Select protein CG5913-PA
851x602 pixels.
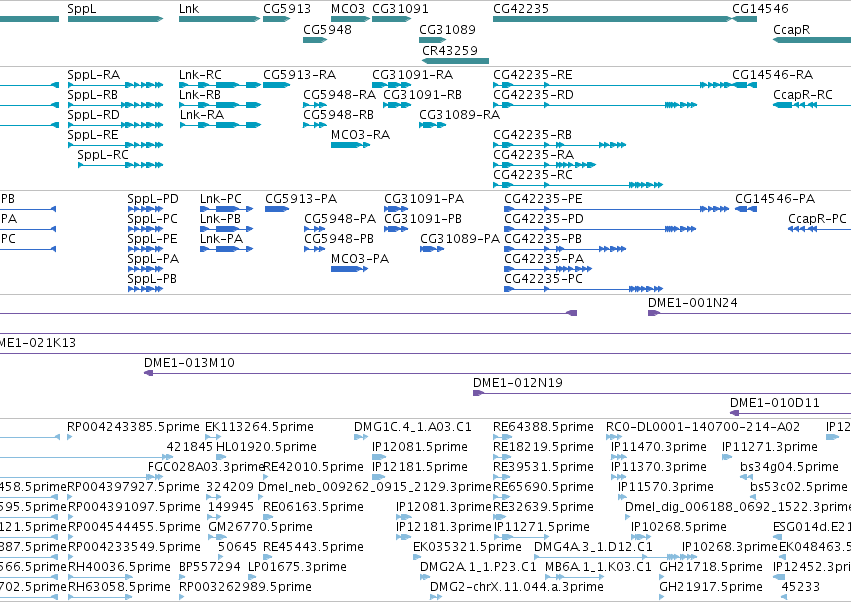tap(277, 209)
